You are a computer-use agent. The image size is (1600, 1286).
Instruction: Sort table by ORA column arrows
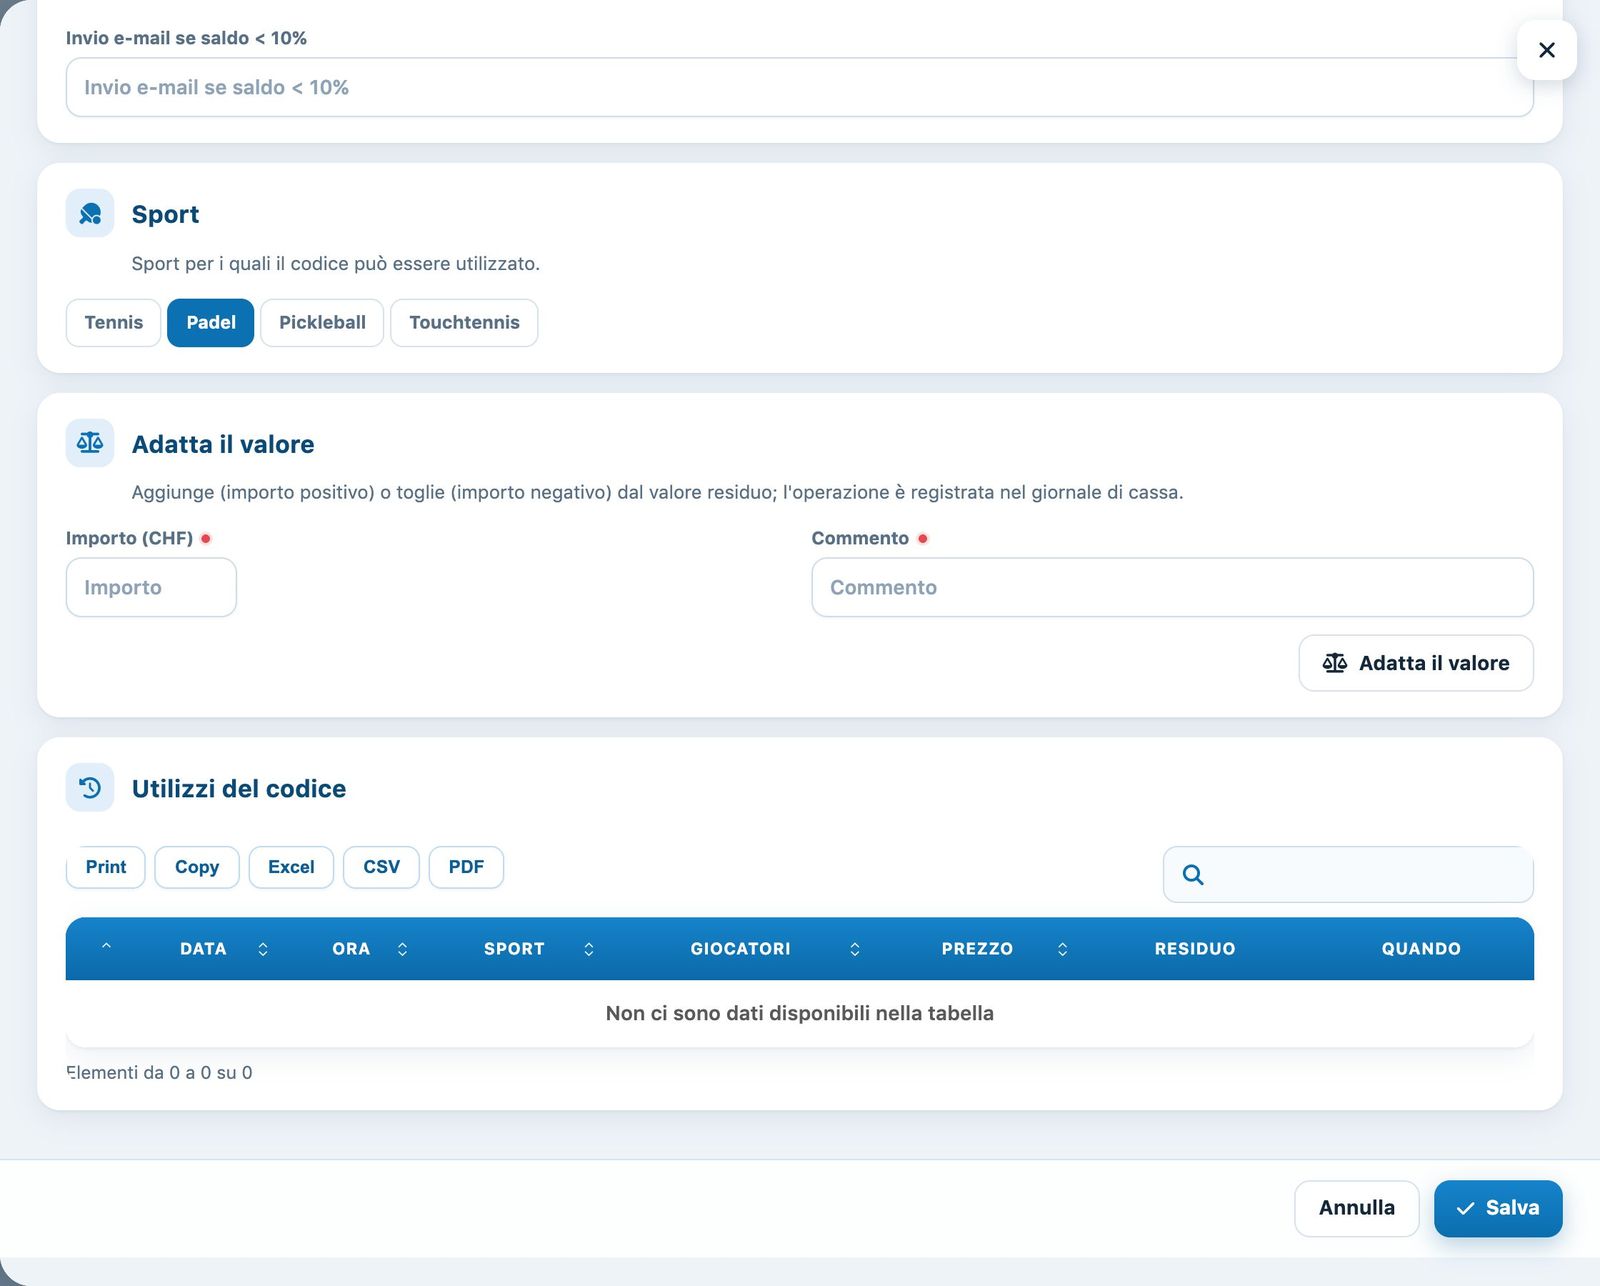[402, 949]
